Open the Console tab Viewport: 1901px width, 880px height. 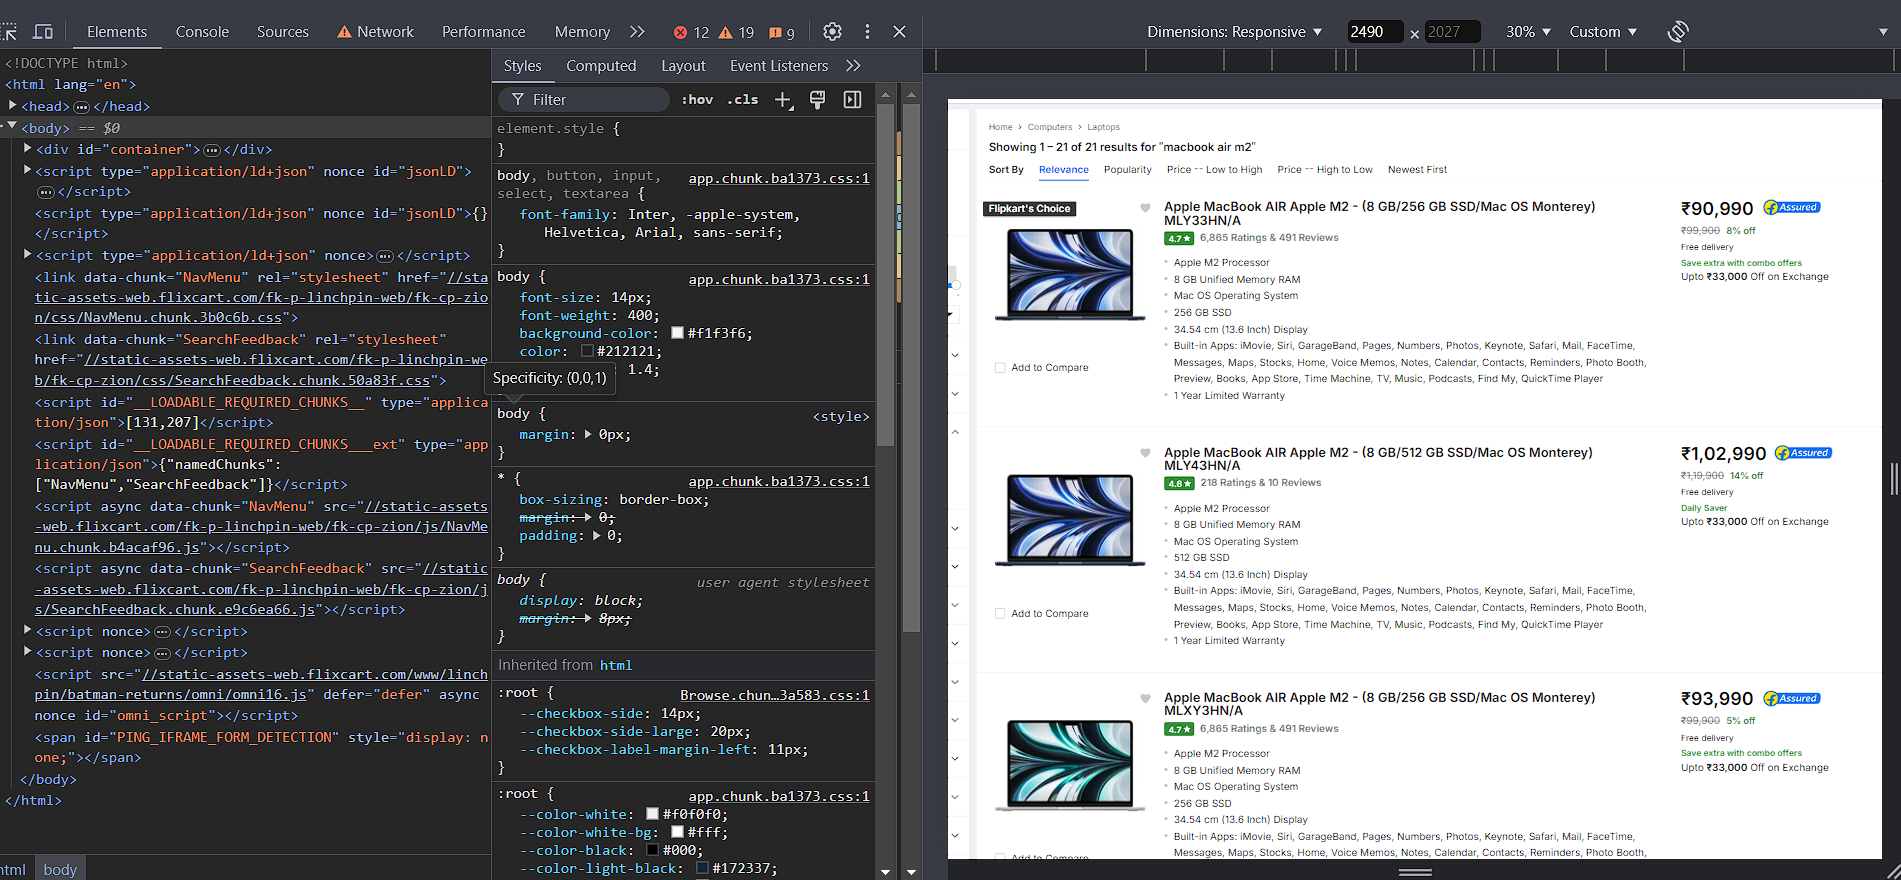[202, 32]
